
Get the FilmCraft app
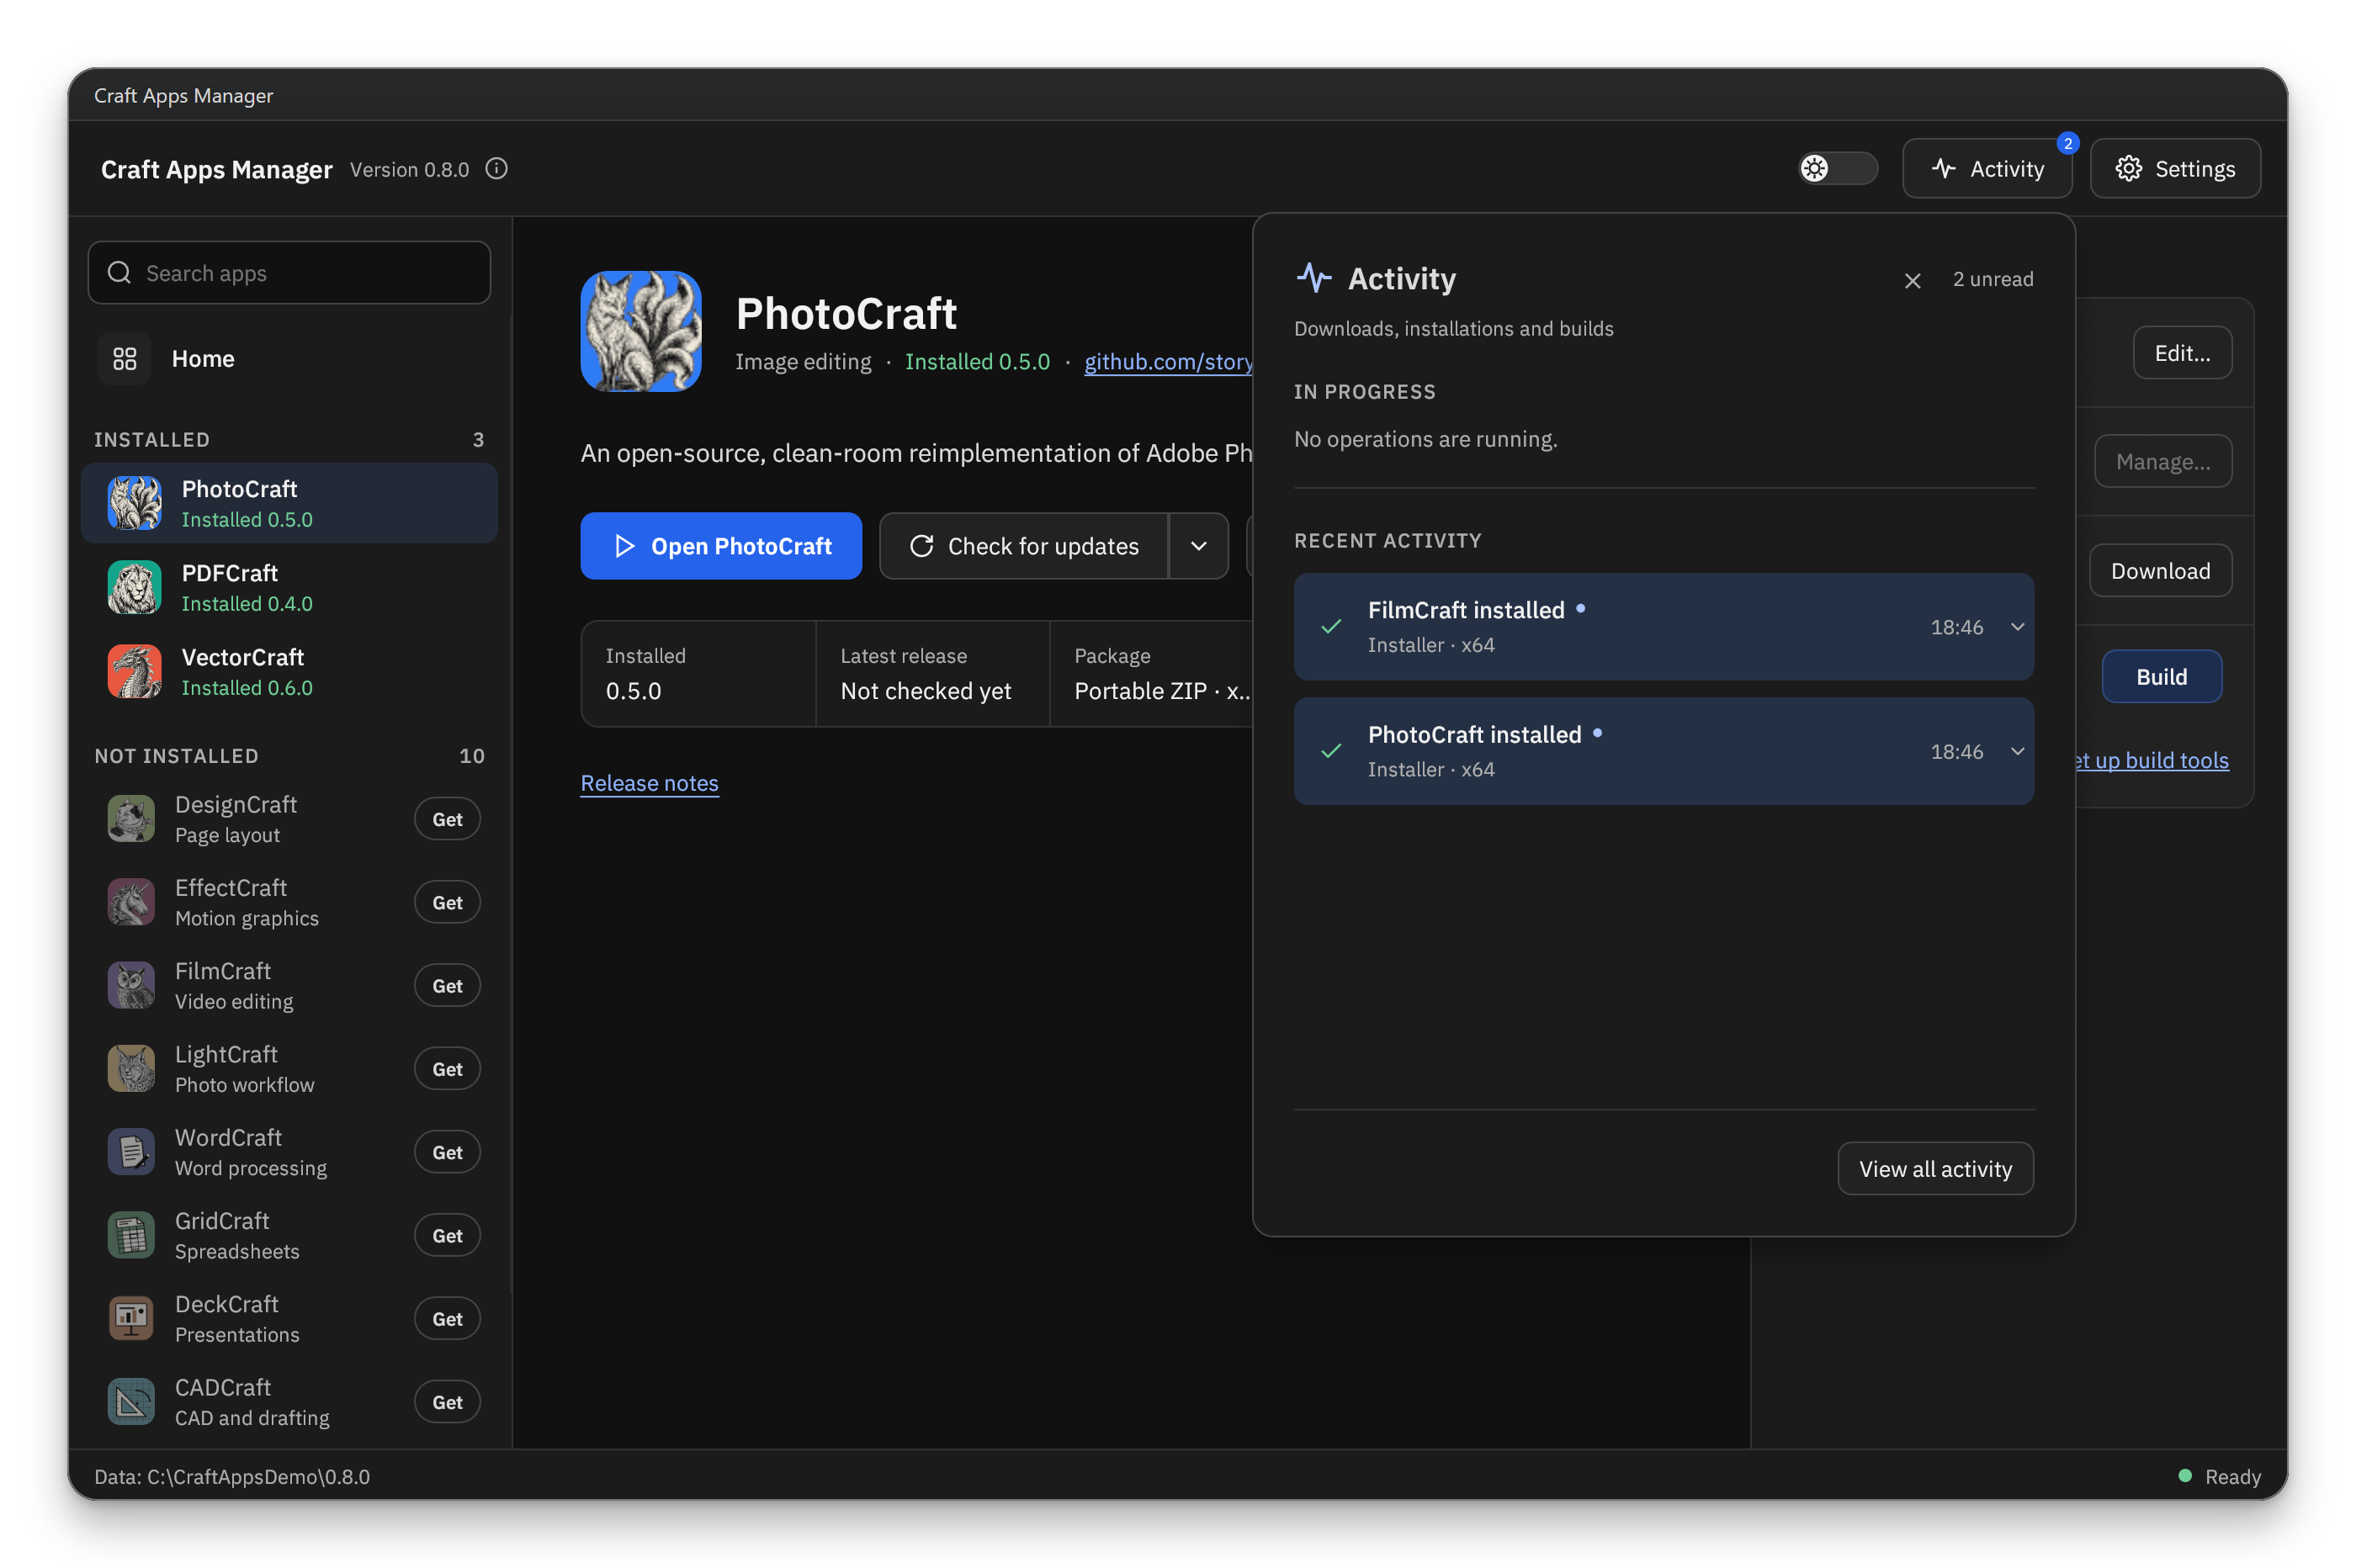[x=447, y=985]
